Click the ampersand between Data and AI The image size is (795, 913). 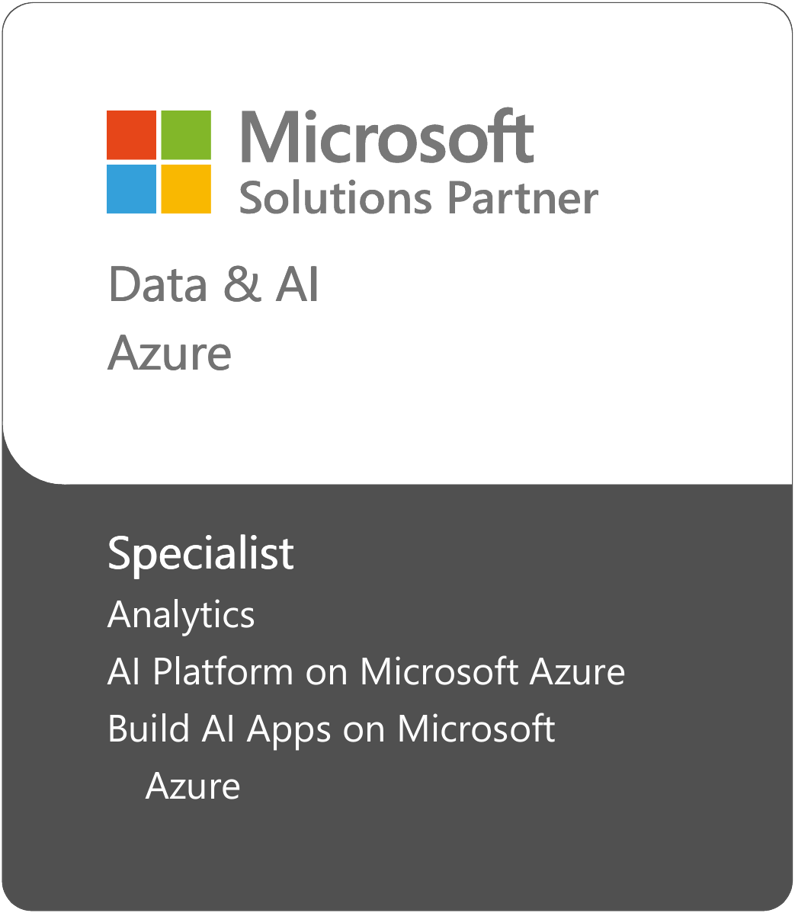tap(240, 286)
